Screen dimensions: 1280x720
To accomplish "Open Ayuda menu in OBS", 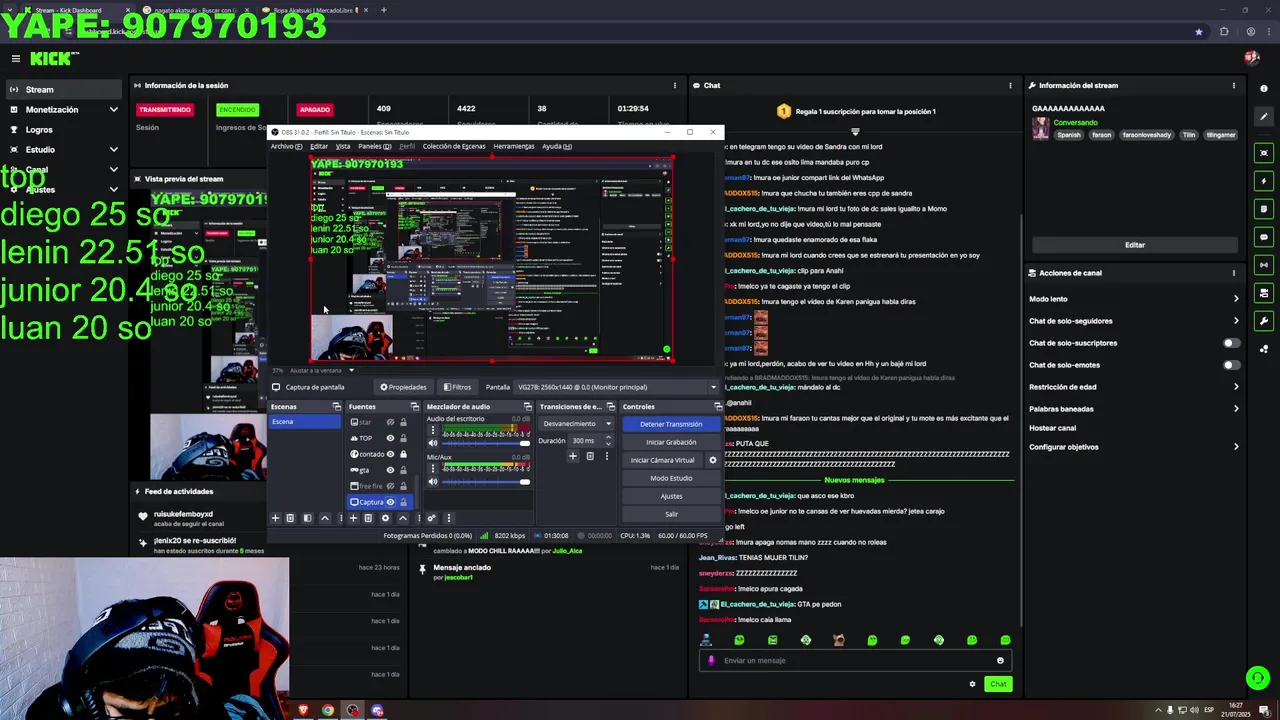I will point(556,146).
